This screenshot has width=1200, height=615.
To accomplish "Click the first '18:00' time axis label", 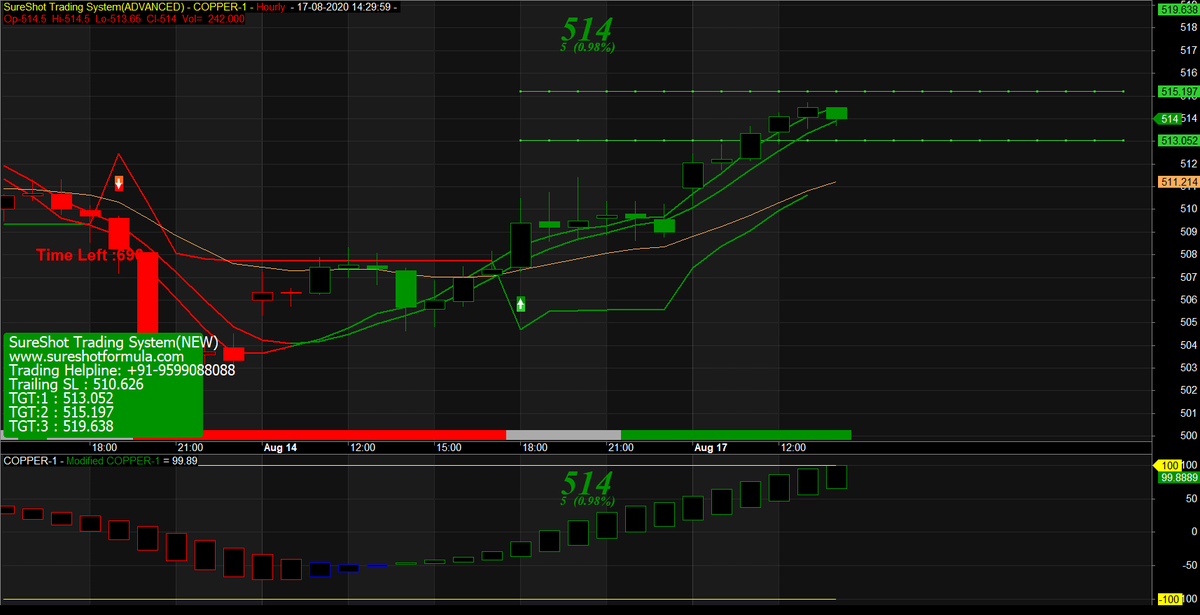I will 105,448.
